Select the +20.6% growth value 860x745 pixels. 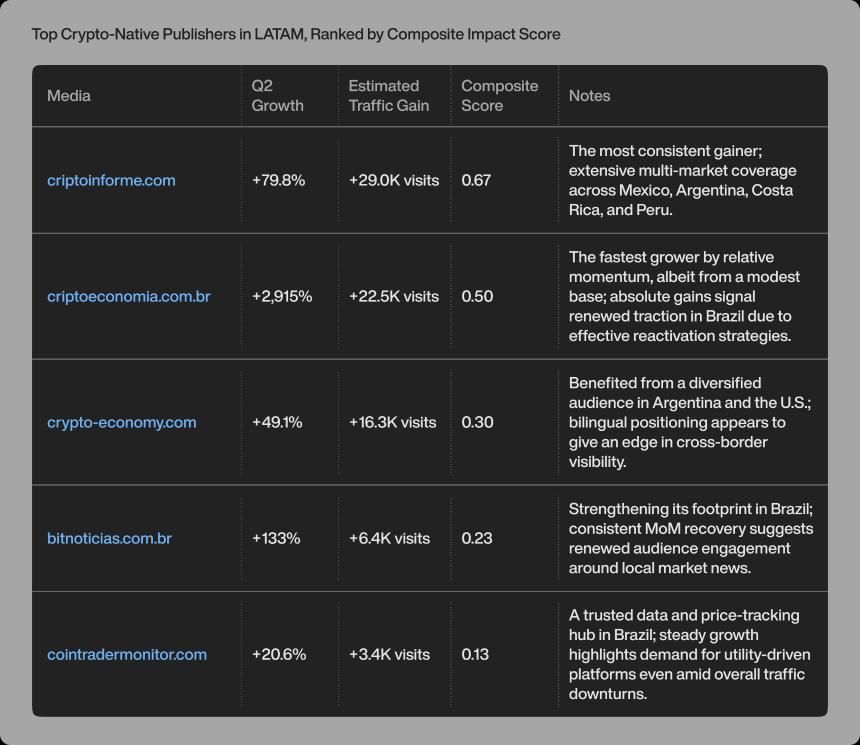pos(279,654)
